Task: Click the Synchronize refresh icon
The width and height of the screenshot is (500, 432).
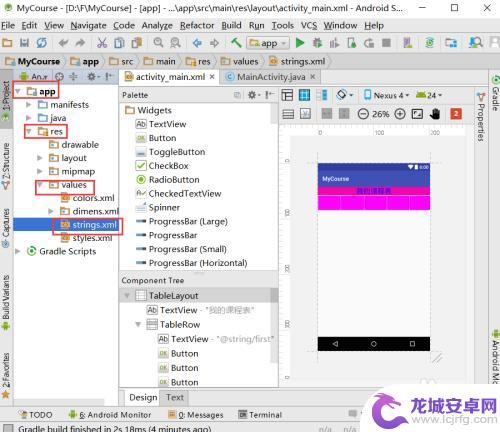Action: [x=42, y=43]
